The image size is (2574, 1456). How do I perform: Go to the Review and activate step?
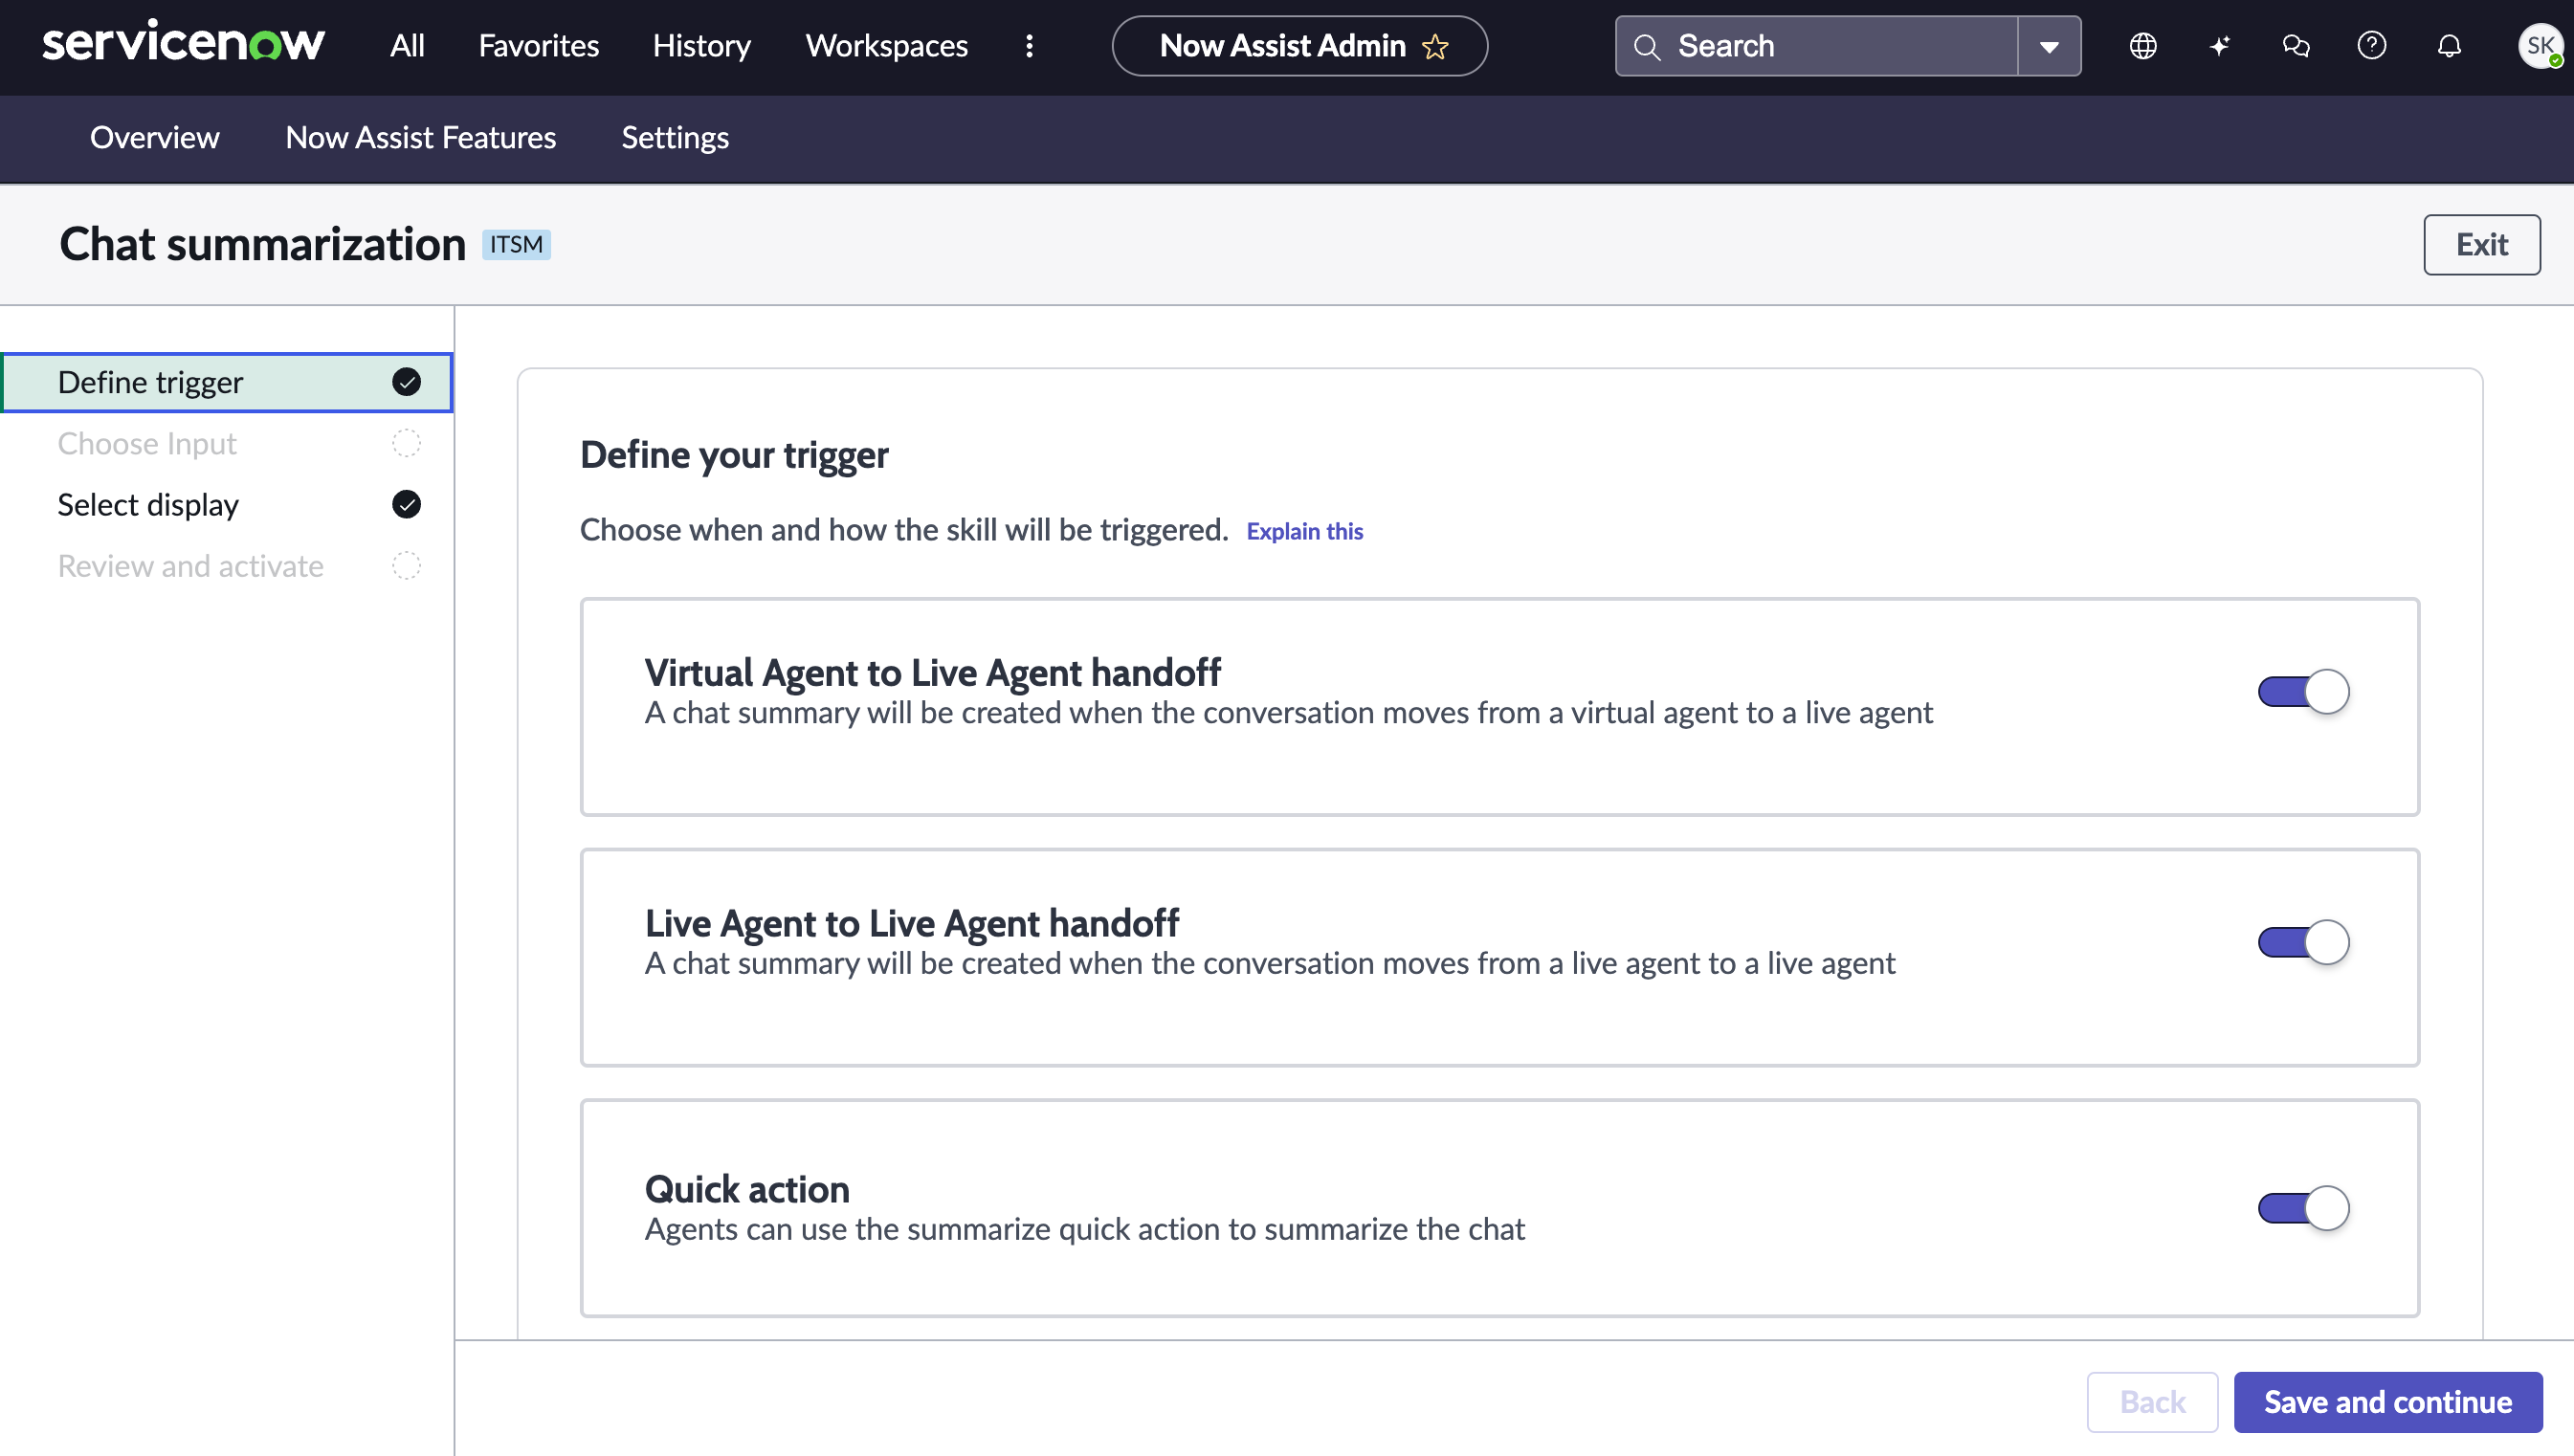pyautogui.click(x=227, y=566)
